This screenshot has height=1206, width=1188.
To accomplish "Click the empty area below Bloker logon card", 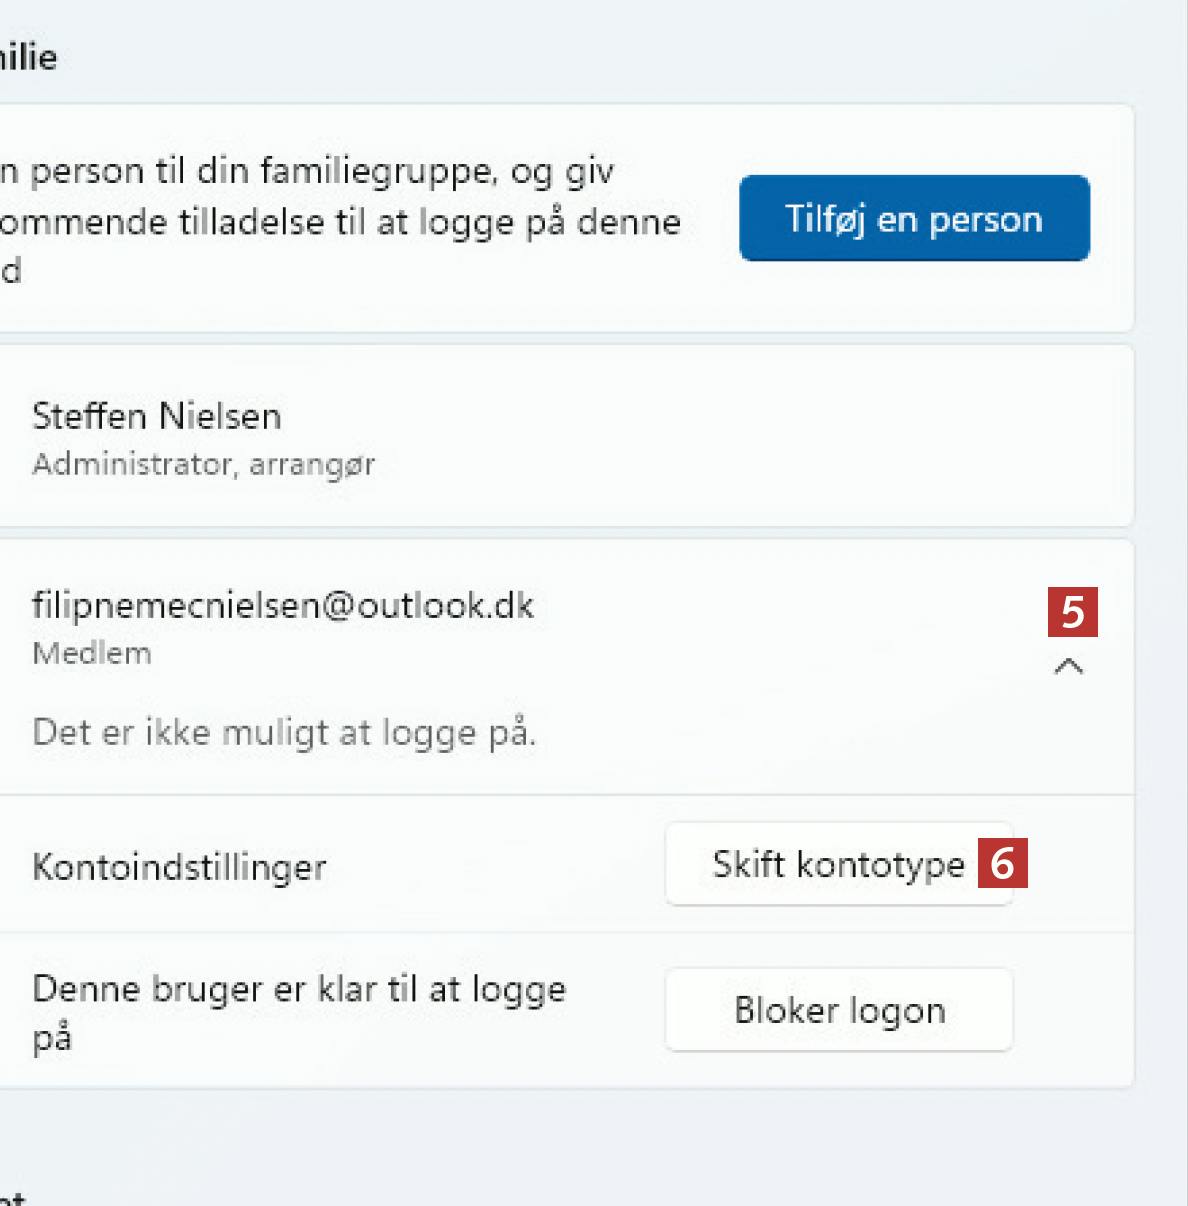I will 600,1140.
